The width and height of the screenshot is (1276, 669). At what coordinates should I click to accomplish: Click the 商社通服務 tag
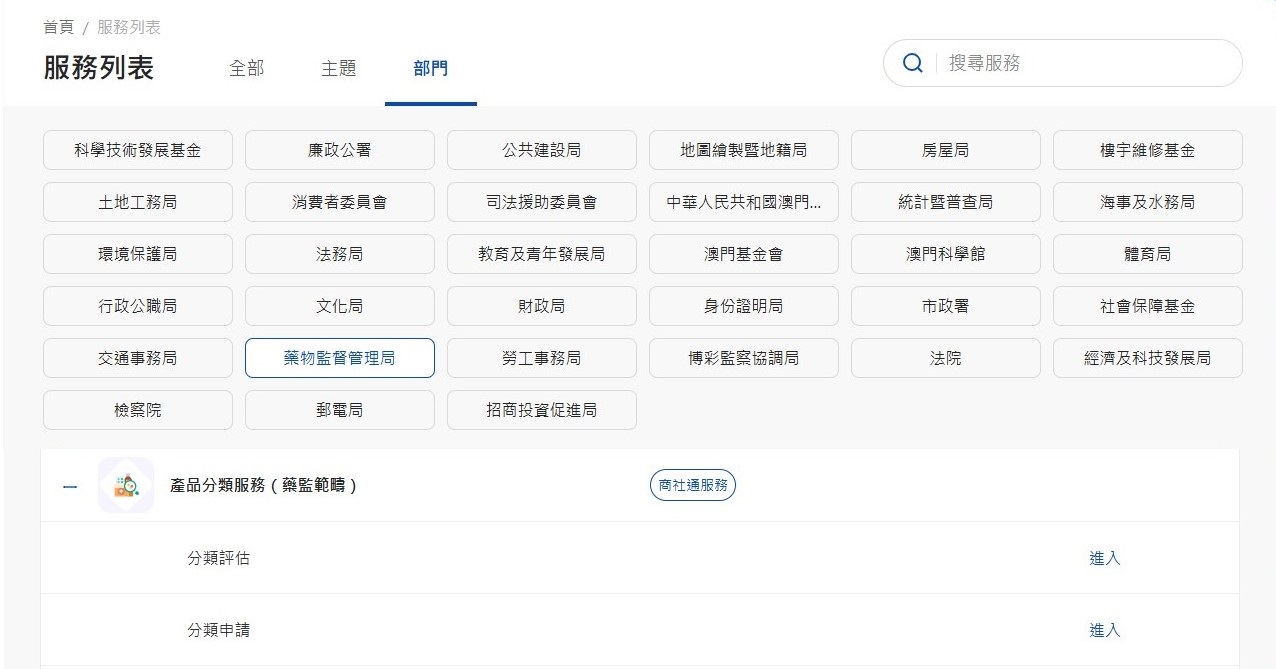tap(693, 486)
